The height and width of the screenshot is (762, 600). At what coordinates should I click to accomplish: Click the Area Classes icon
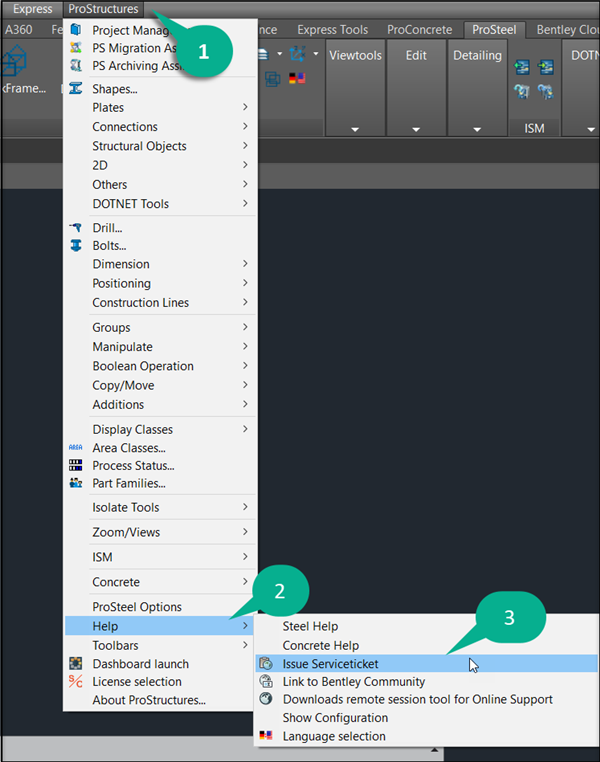click(76, 448)
